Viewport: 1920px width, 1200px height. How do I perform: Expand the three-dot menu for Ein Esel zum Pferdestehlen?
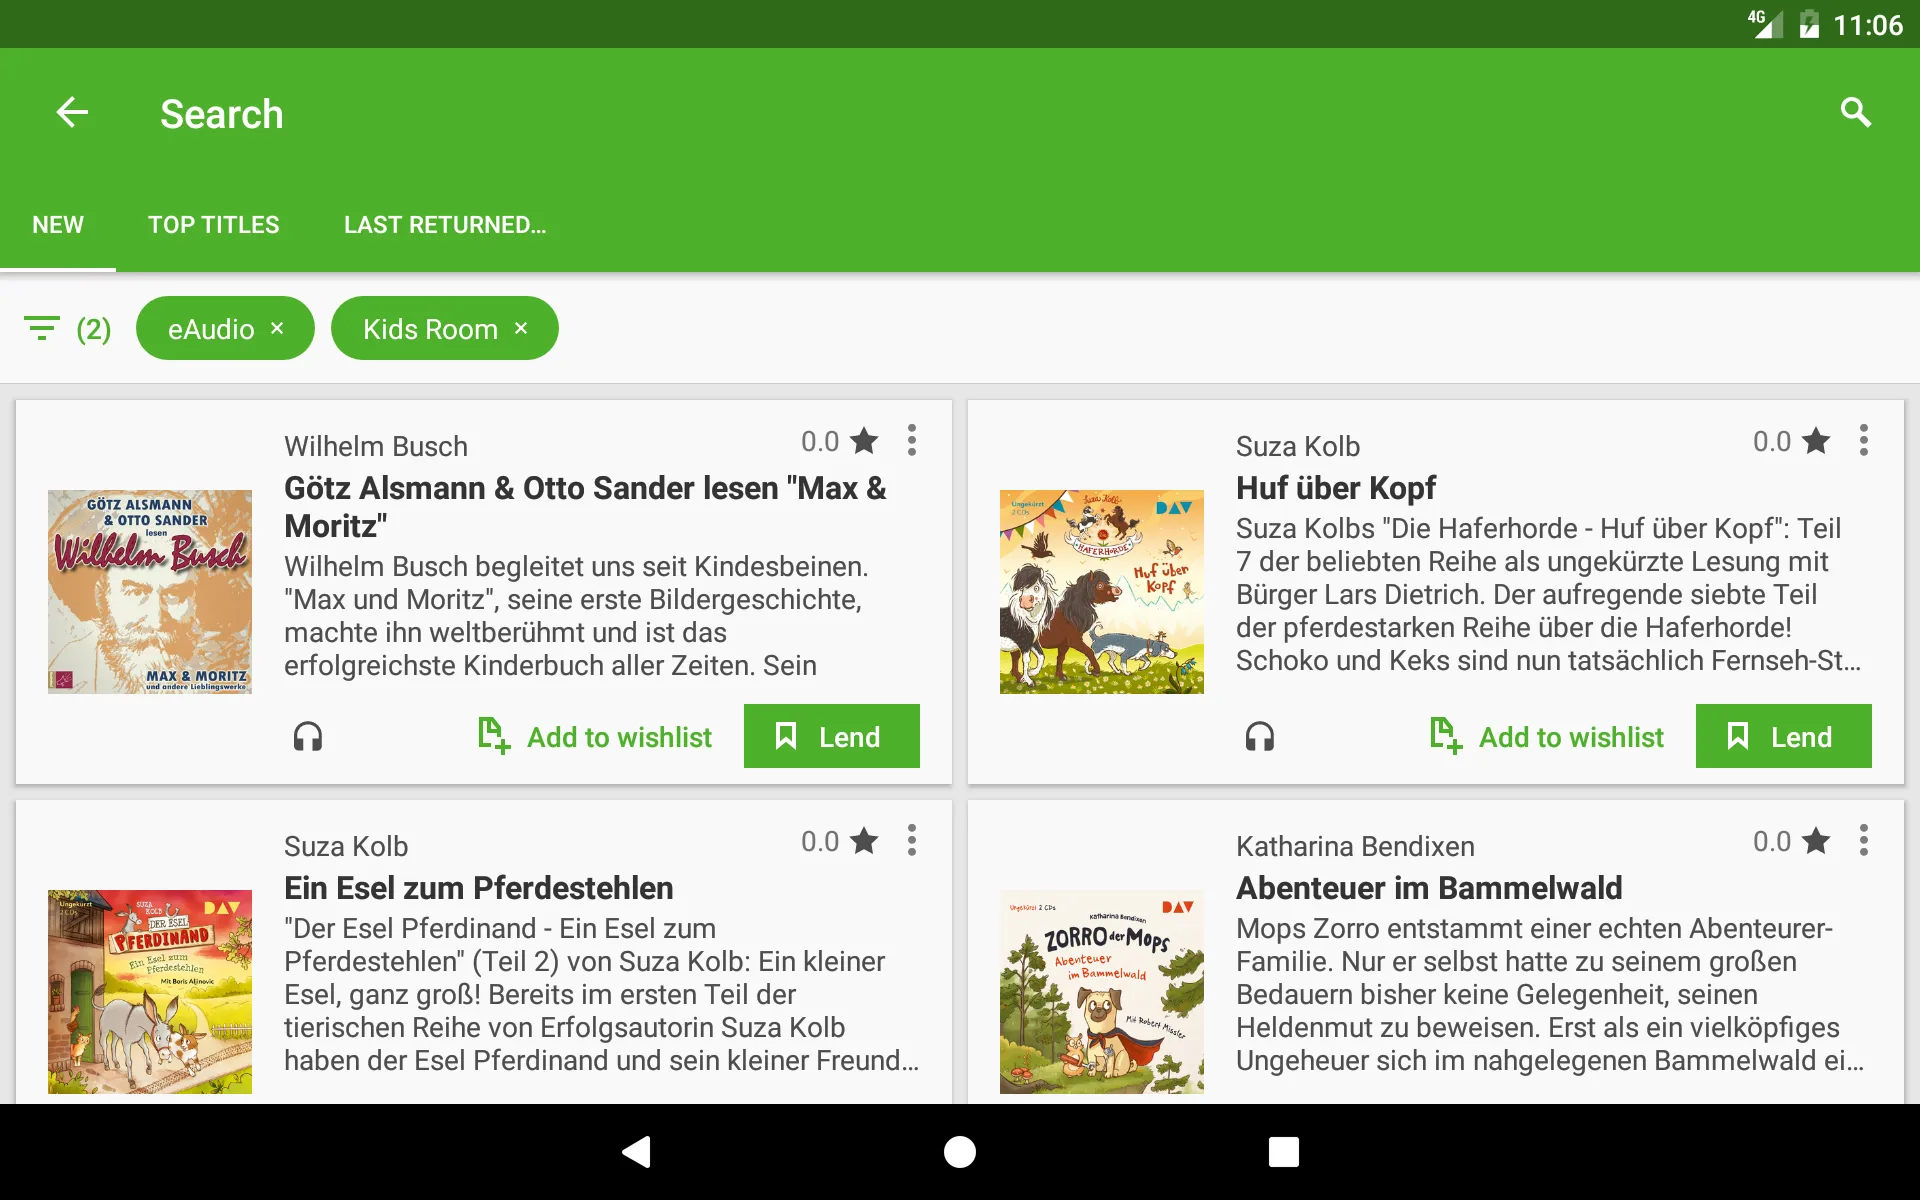click(x=911, y=842)
